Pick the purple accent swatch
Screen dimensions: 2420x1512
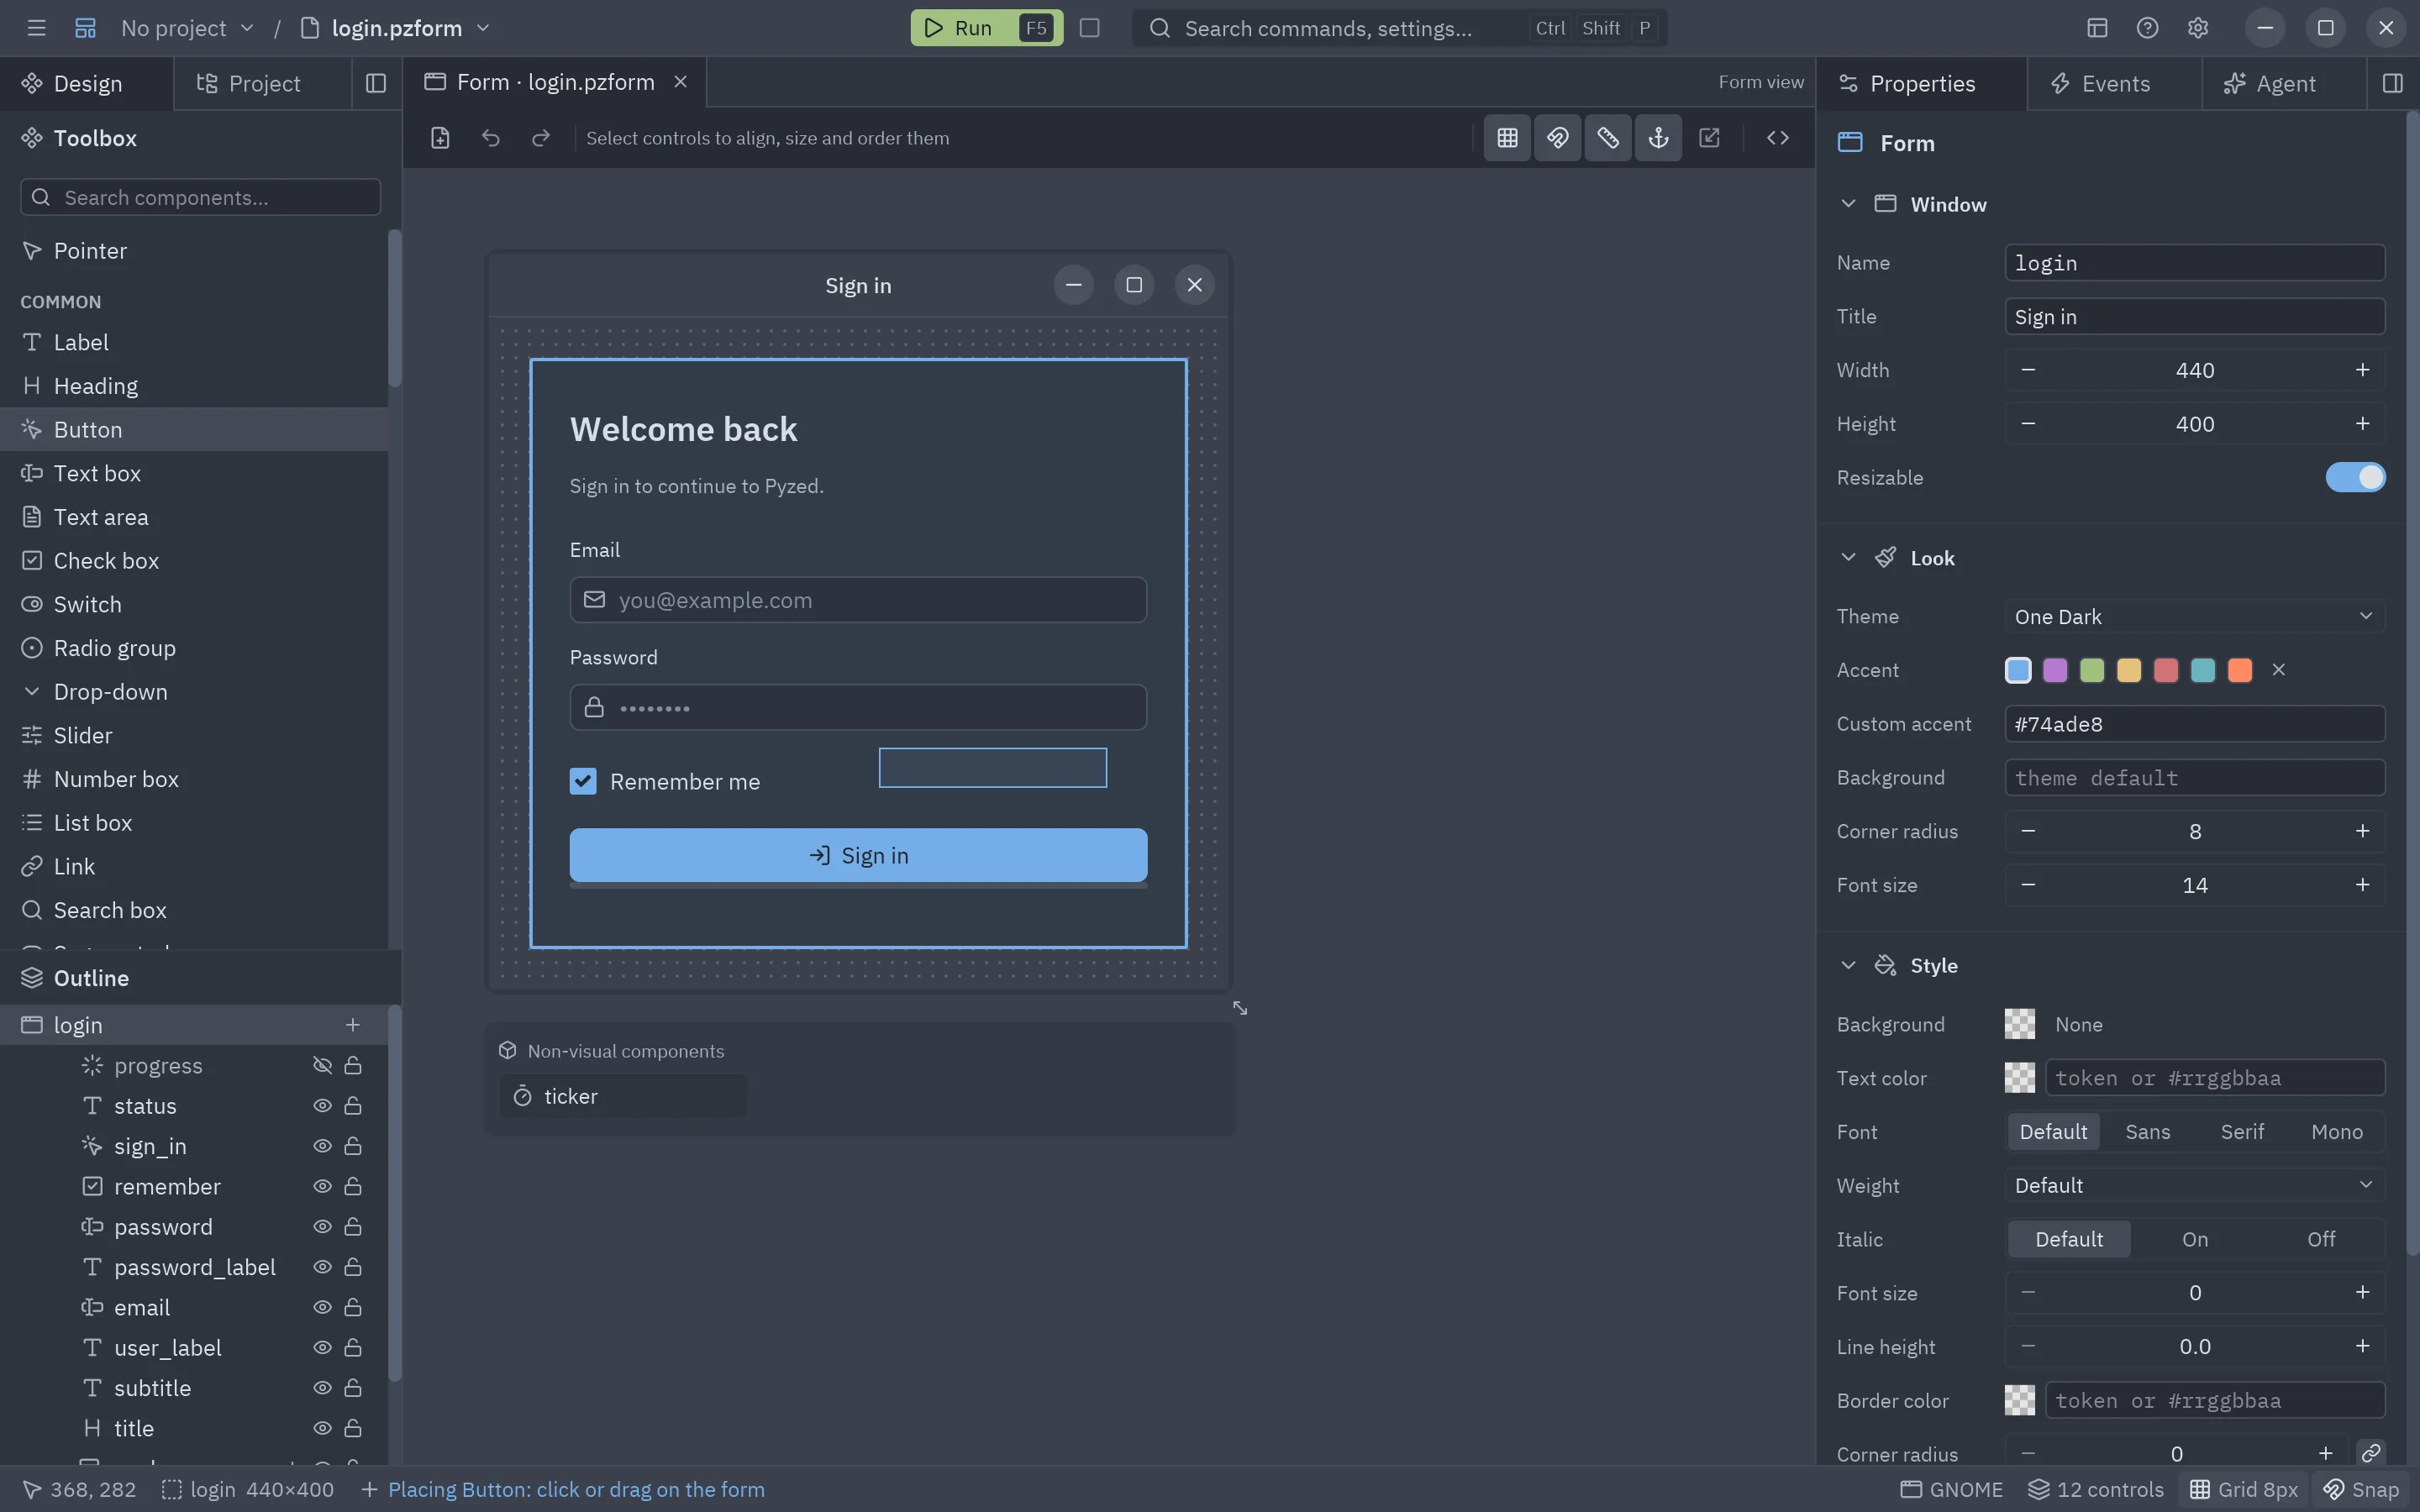[2055, 670]
